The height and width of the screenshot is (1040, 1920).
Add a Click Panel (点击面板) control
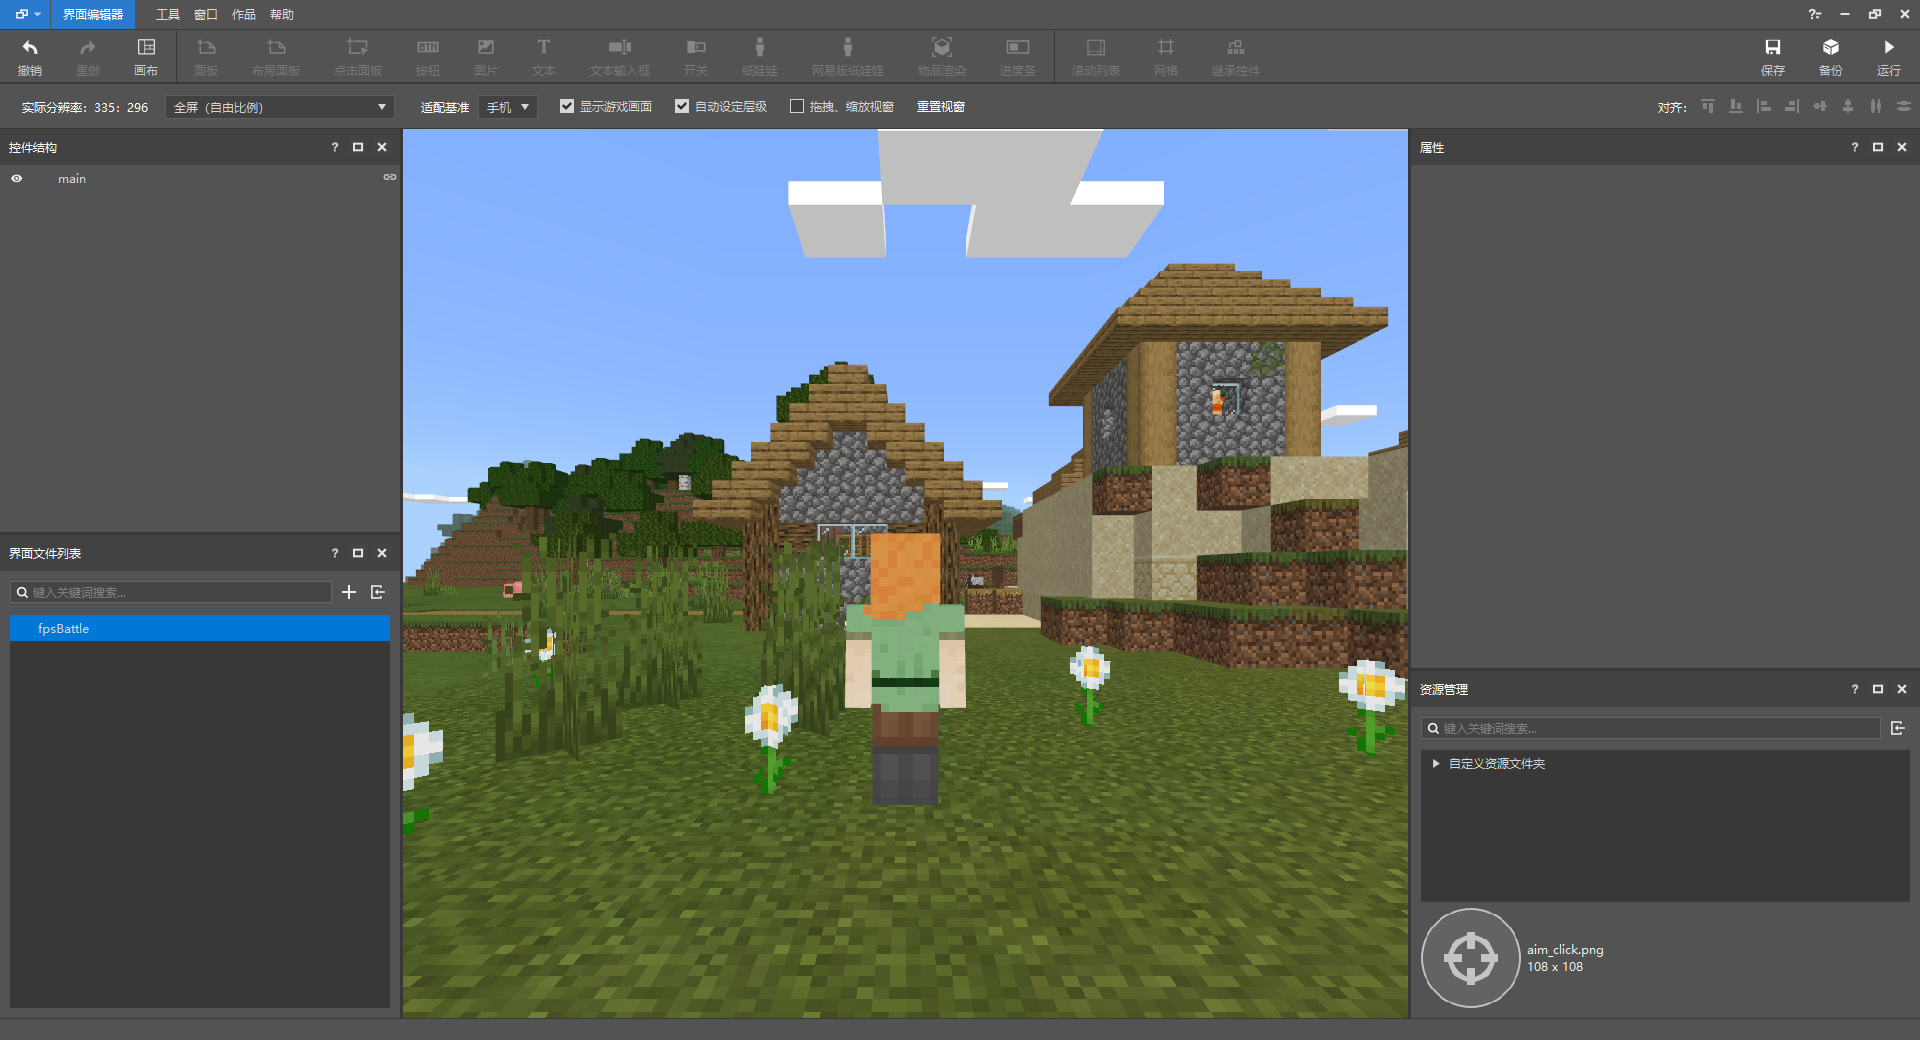coord(358,57)
